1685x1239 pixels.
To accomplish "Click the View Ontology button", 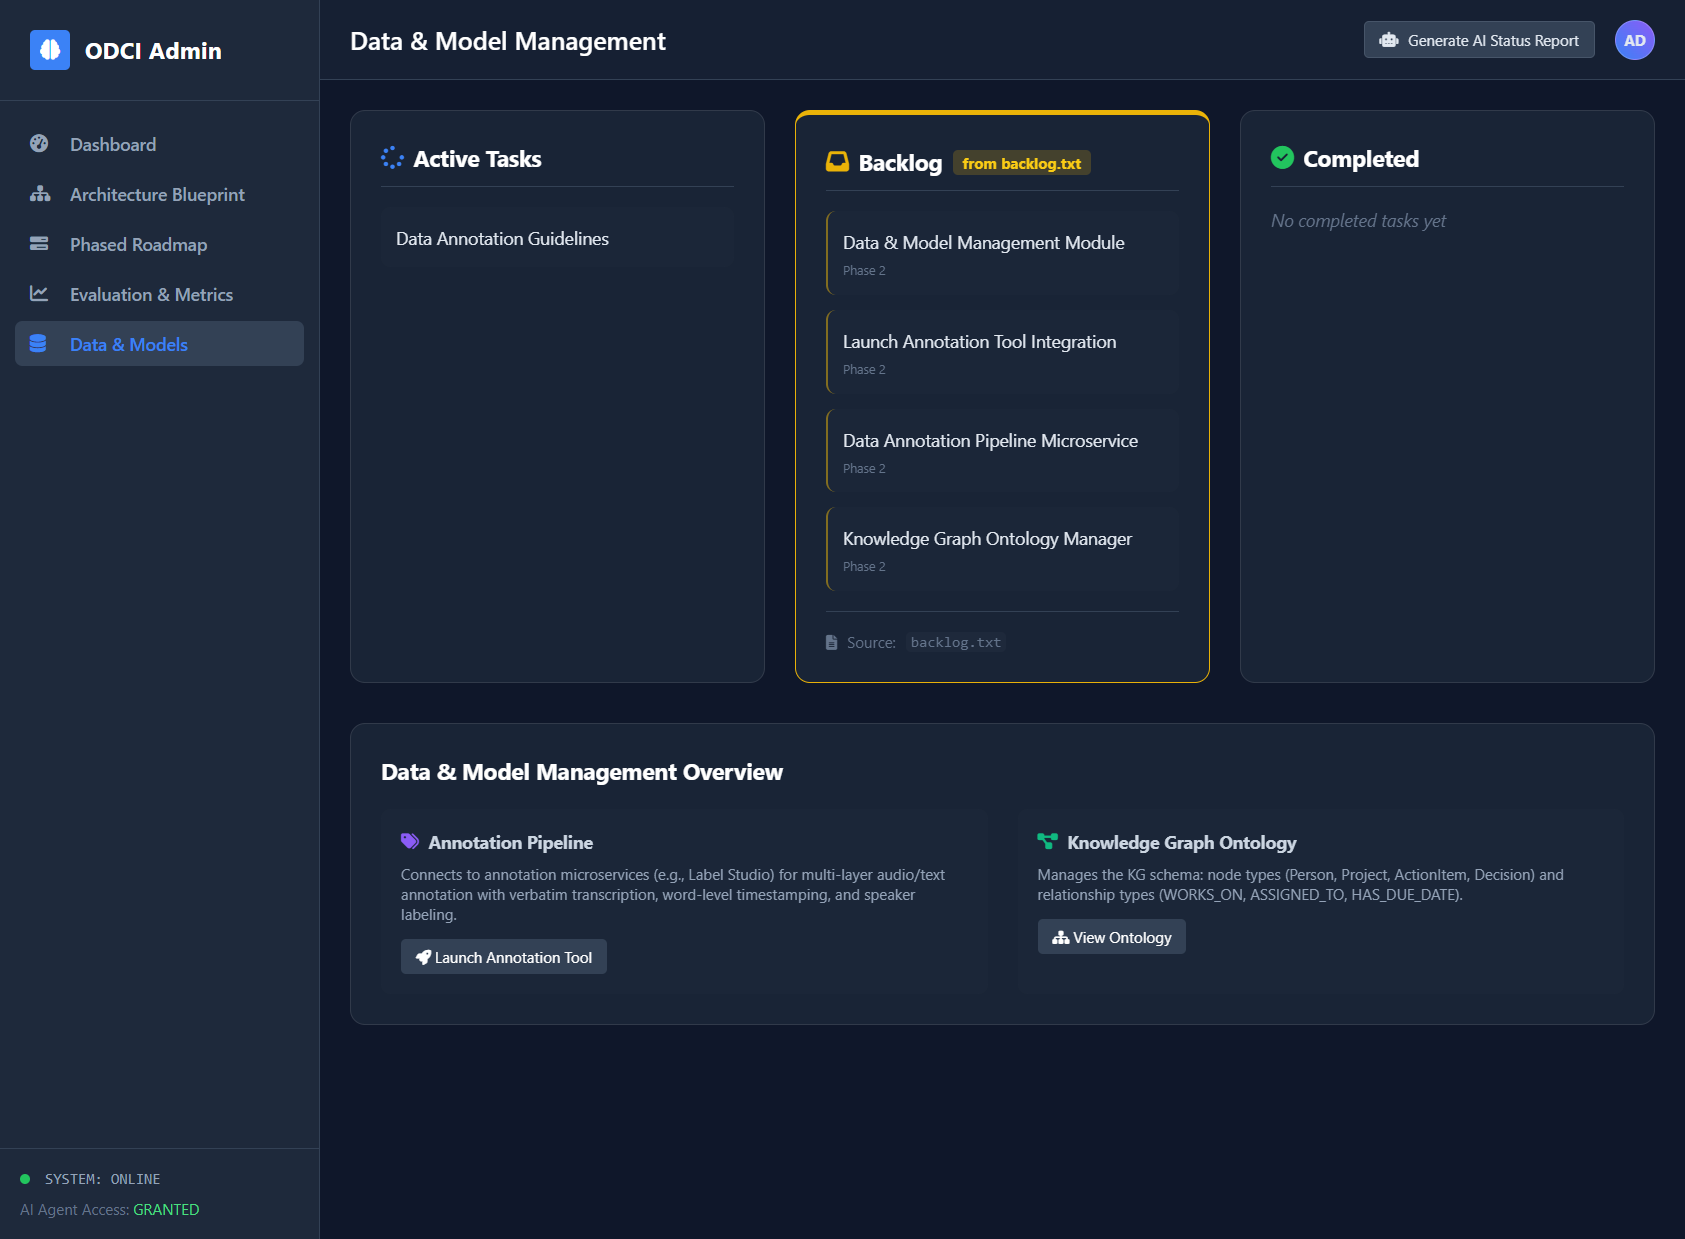I will point(1111,937).
